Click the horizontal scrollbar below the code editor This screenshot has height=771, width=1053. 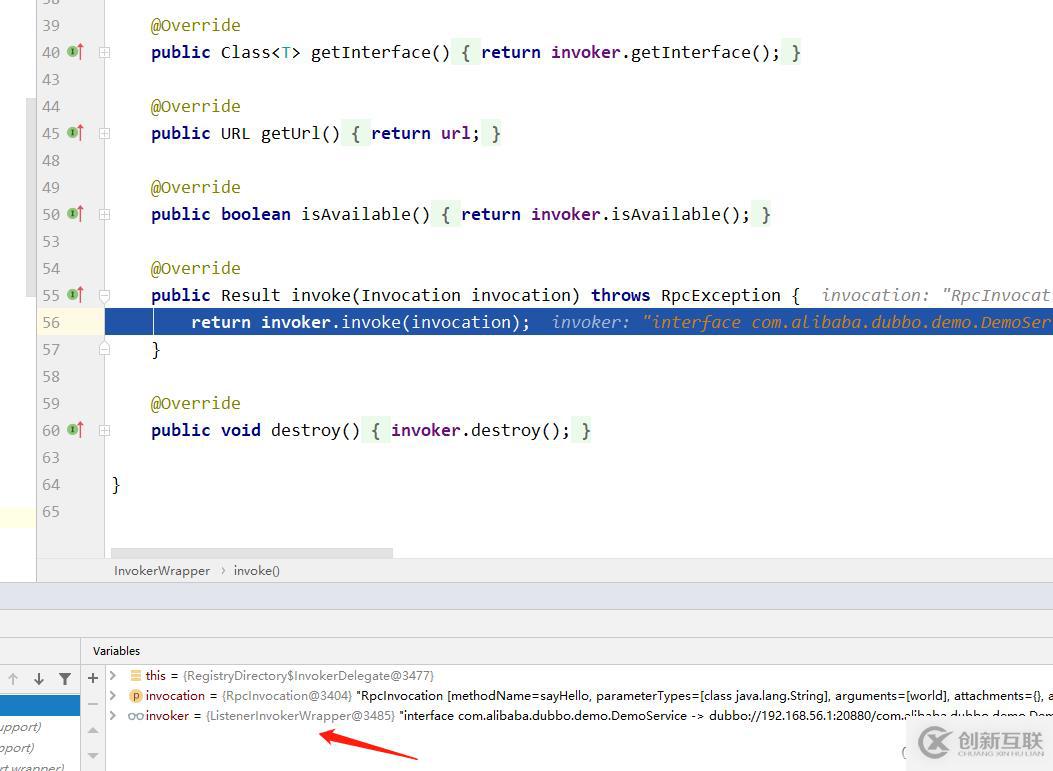252,552
